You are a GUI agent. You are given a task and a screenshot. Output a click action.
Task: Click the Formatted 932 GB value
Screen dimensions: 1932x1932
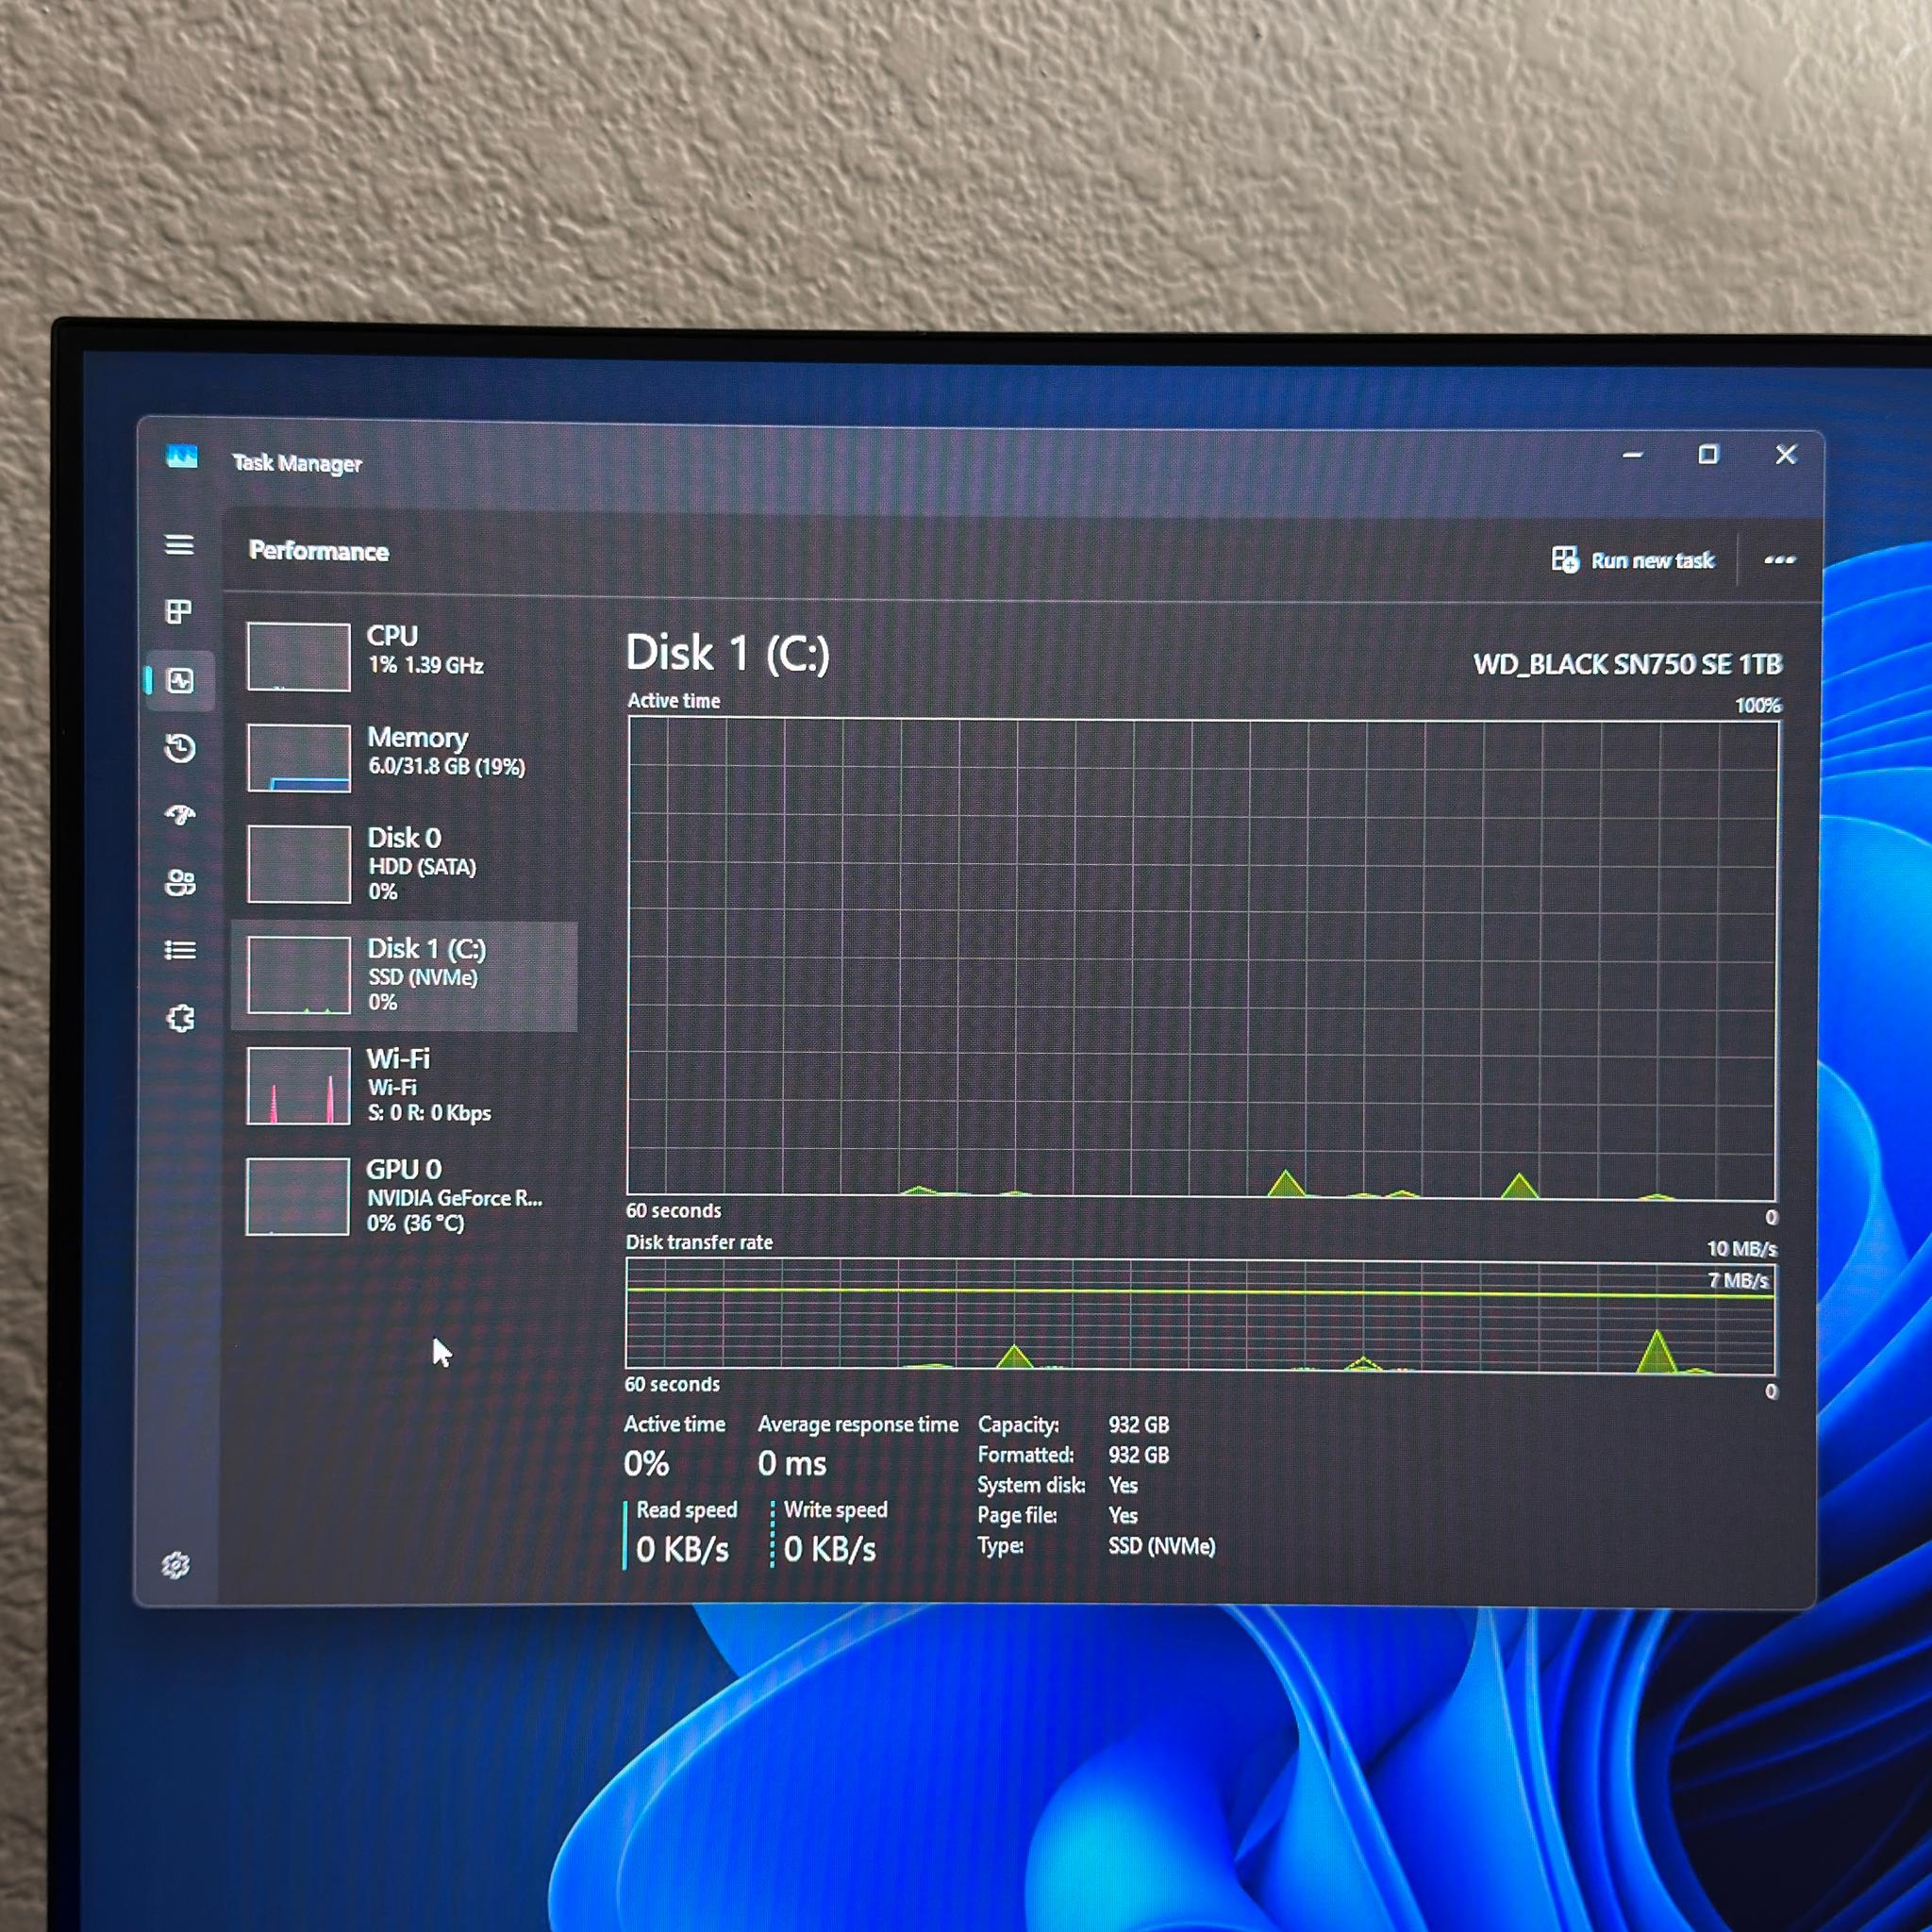pos(1138,1455)
